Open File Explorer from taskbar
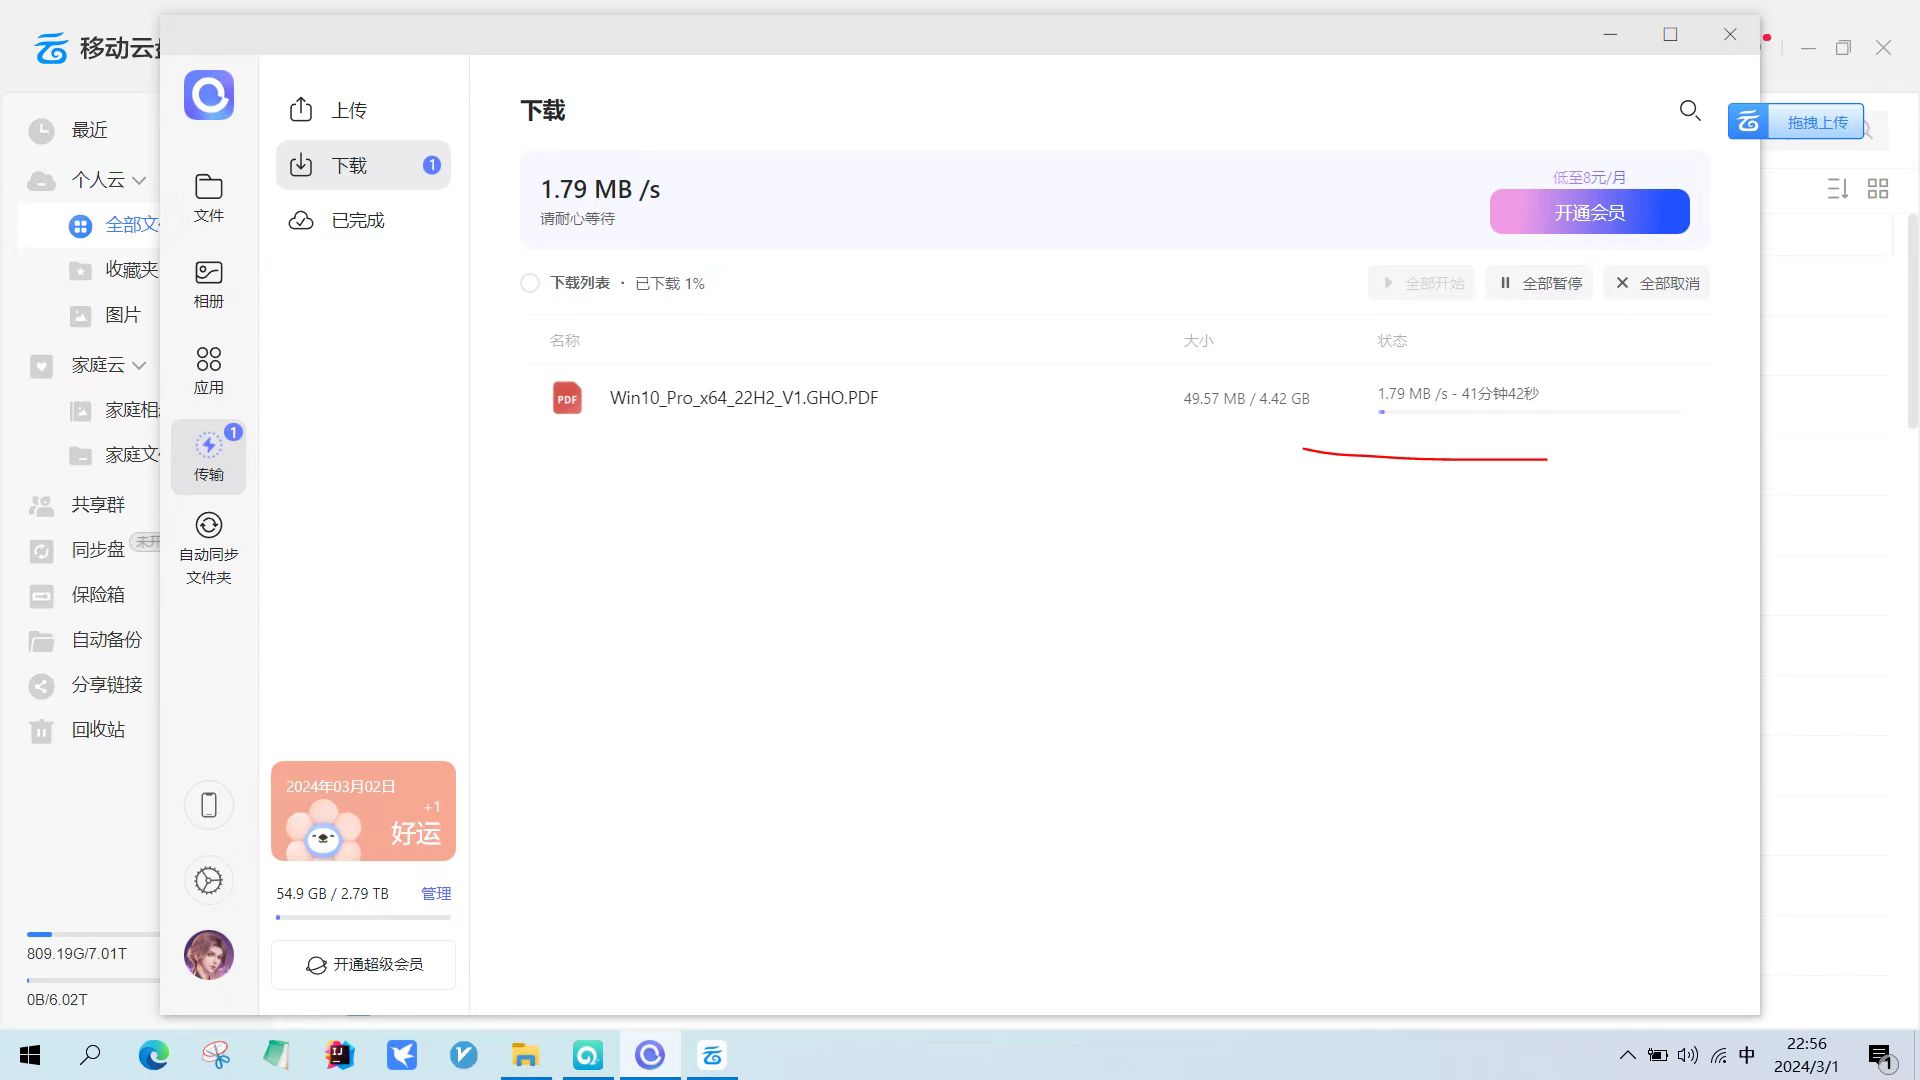Viewport: 1920px width, 1080px height. click(525, 1055)
